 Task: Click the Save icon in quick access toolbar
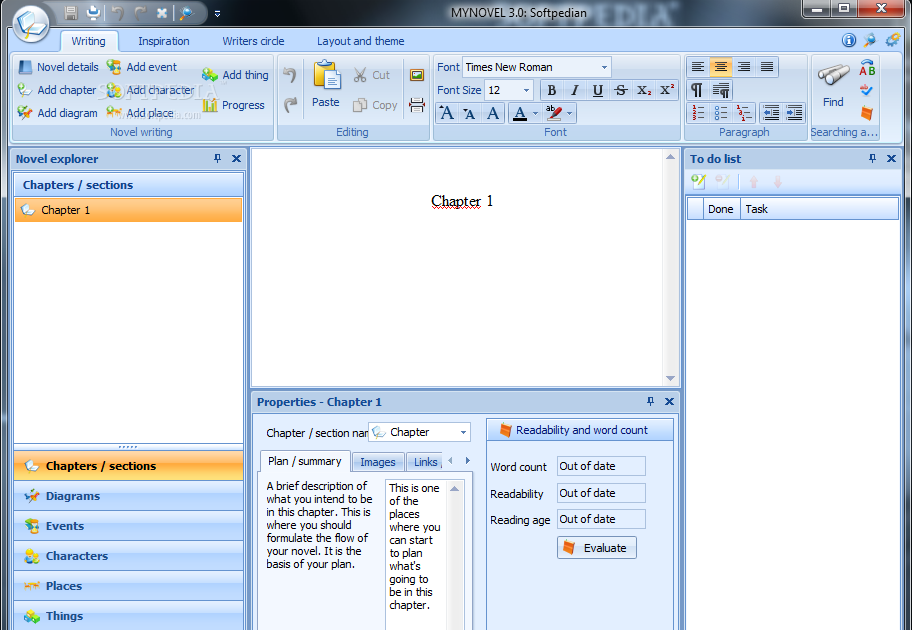pyautogui.click(x=71, y=13)
